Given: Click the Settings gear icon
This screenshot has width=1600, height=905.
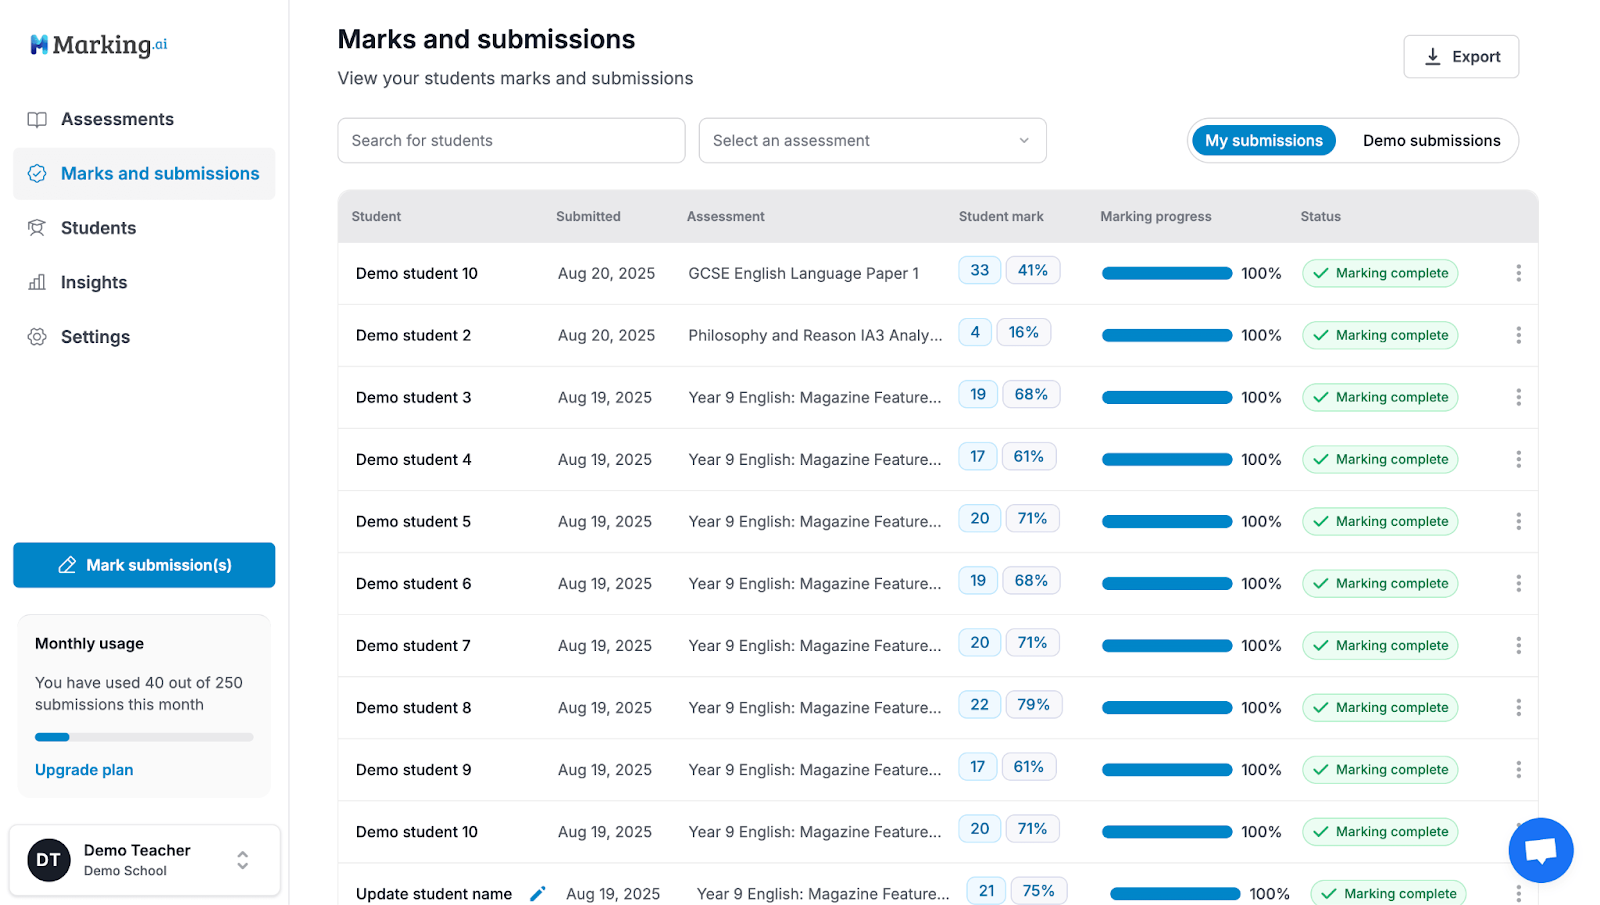Looking at the screenshot, I should 37,337.
